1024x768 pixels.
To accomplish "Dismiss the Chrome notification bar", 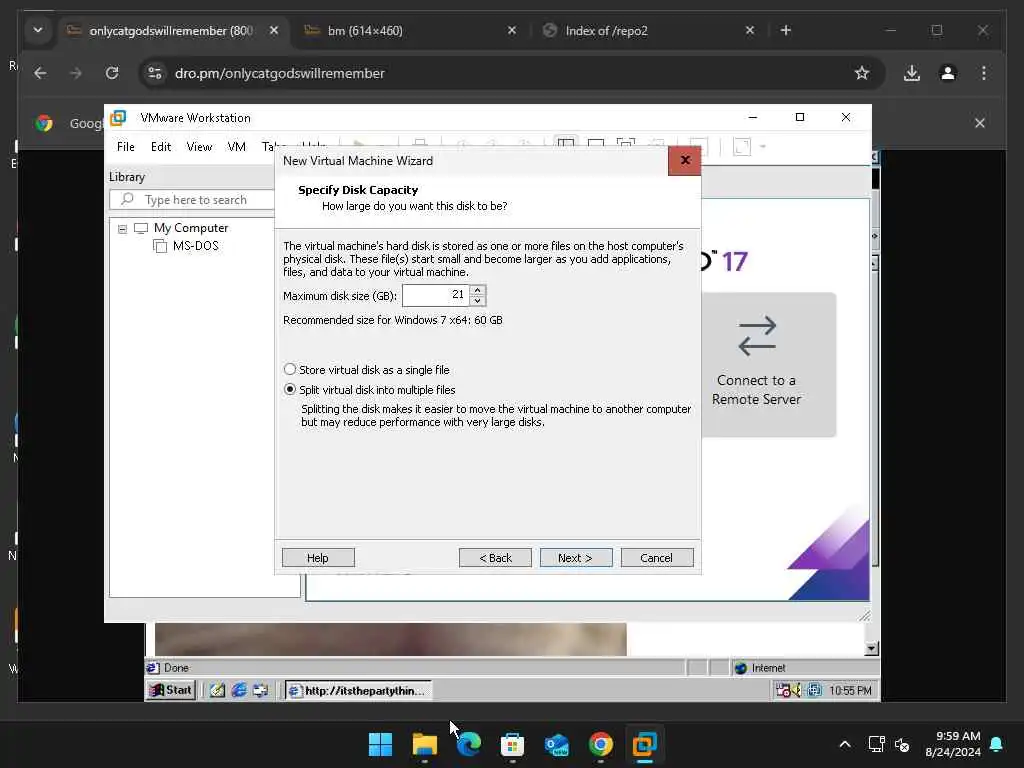I will click(x=980, y=123).
